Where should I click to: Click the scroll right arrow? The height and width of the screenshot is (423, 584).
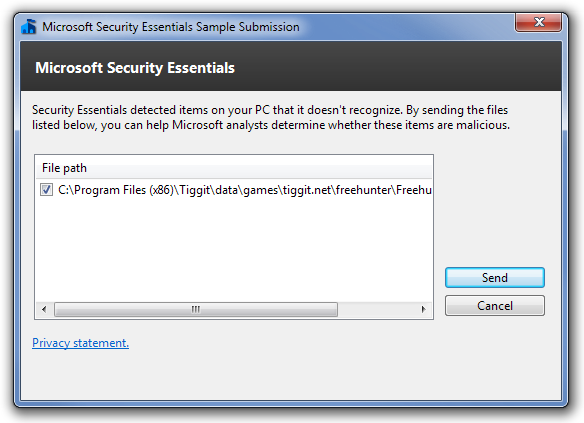pyautogui.click(x=423, y=309)
